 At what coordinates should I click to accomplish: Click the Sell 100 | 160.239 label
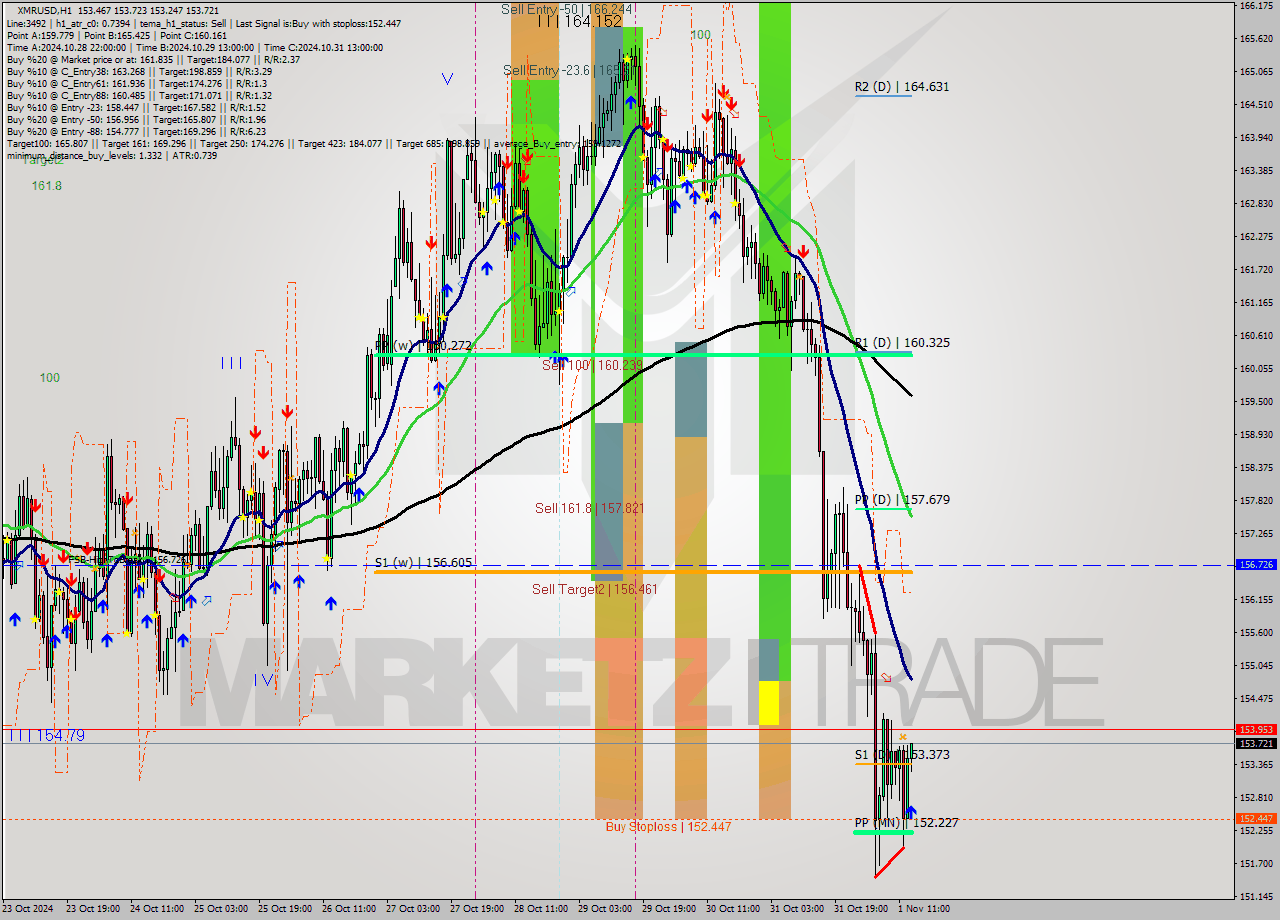point(592,366)
